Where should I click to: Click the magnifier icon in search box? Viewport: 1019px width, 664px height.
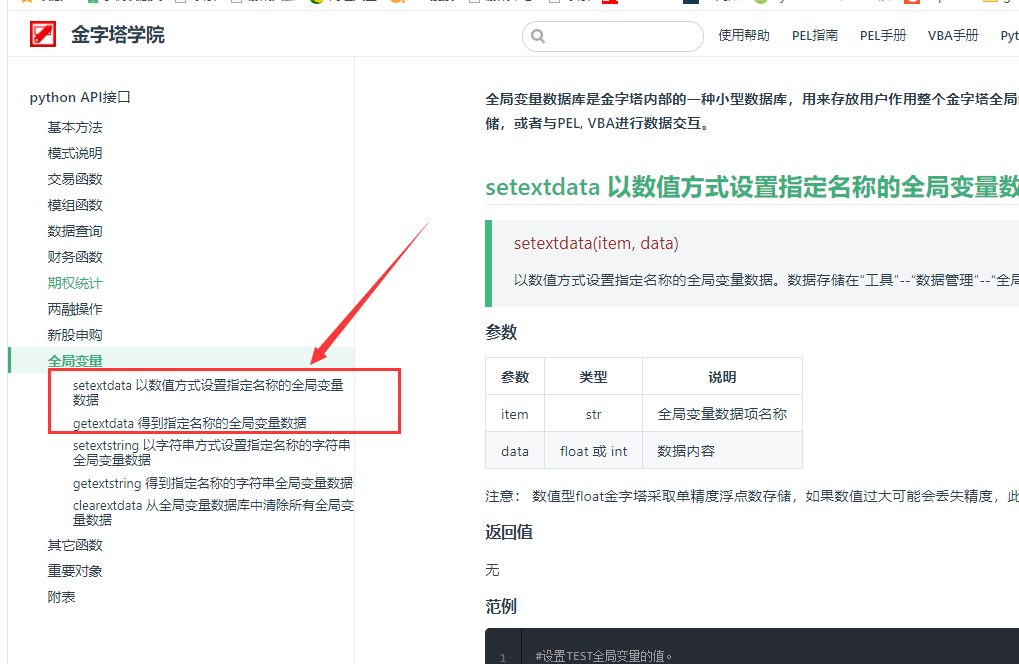click(538, 37)
